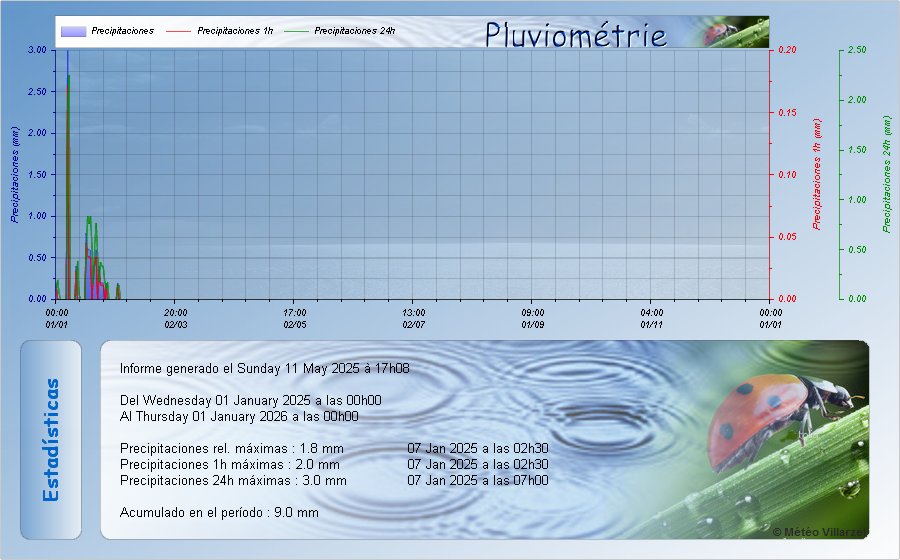Click the Estadísticas side label
Screen dimensions: 900x560
click(x=51, y=440)
